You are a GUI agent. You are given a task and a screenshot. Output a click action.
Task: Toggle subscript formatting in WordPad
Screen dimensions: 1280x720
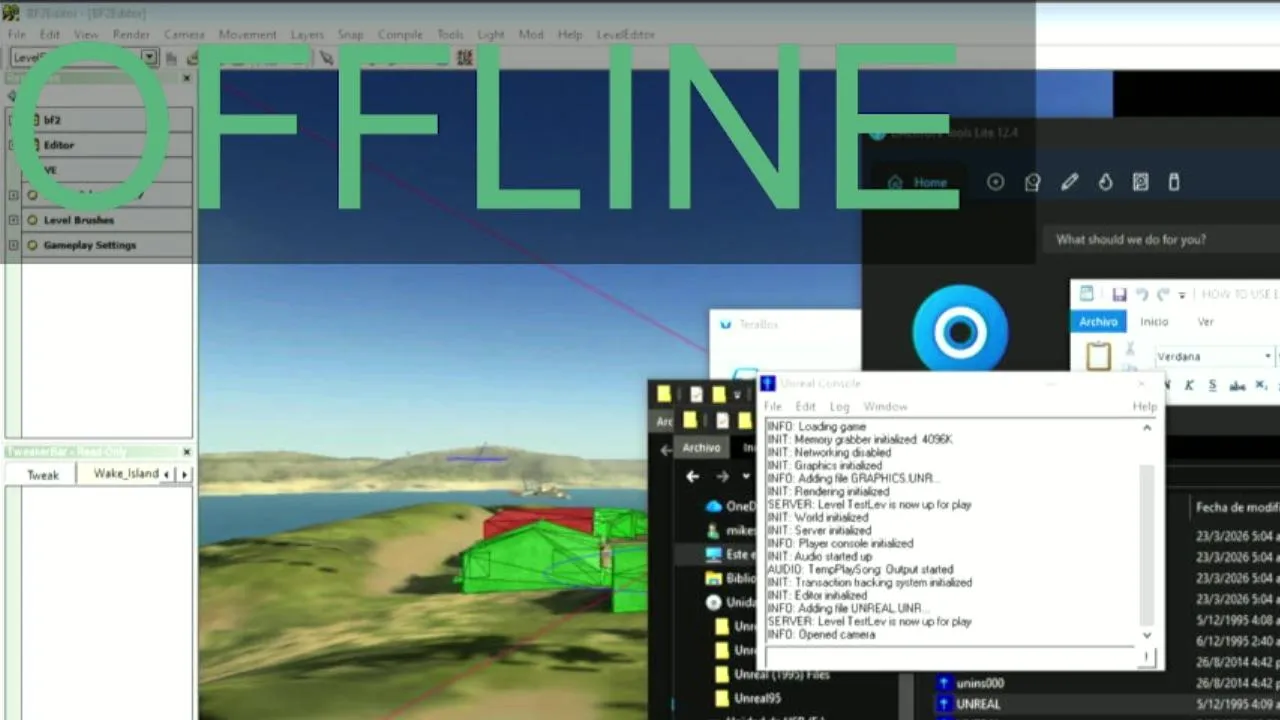point(1261,385)
